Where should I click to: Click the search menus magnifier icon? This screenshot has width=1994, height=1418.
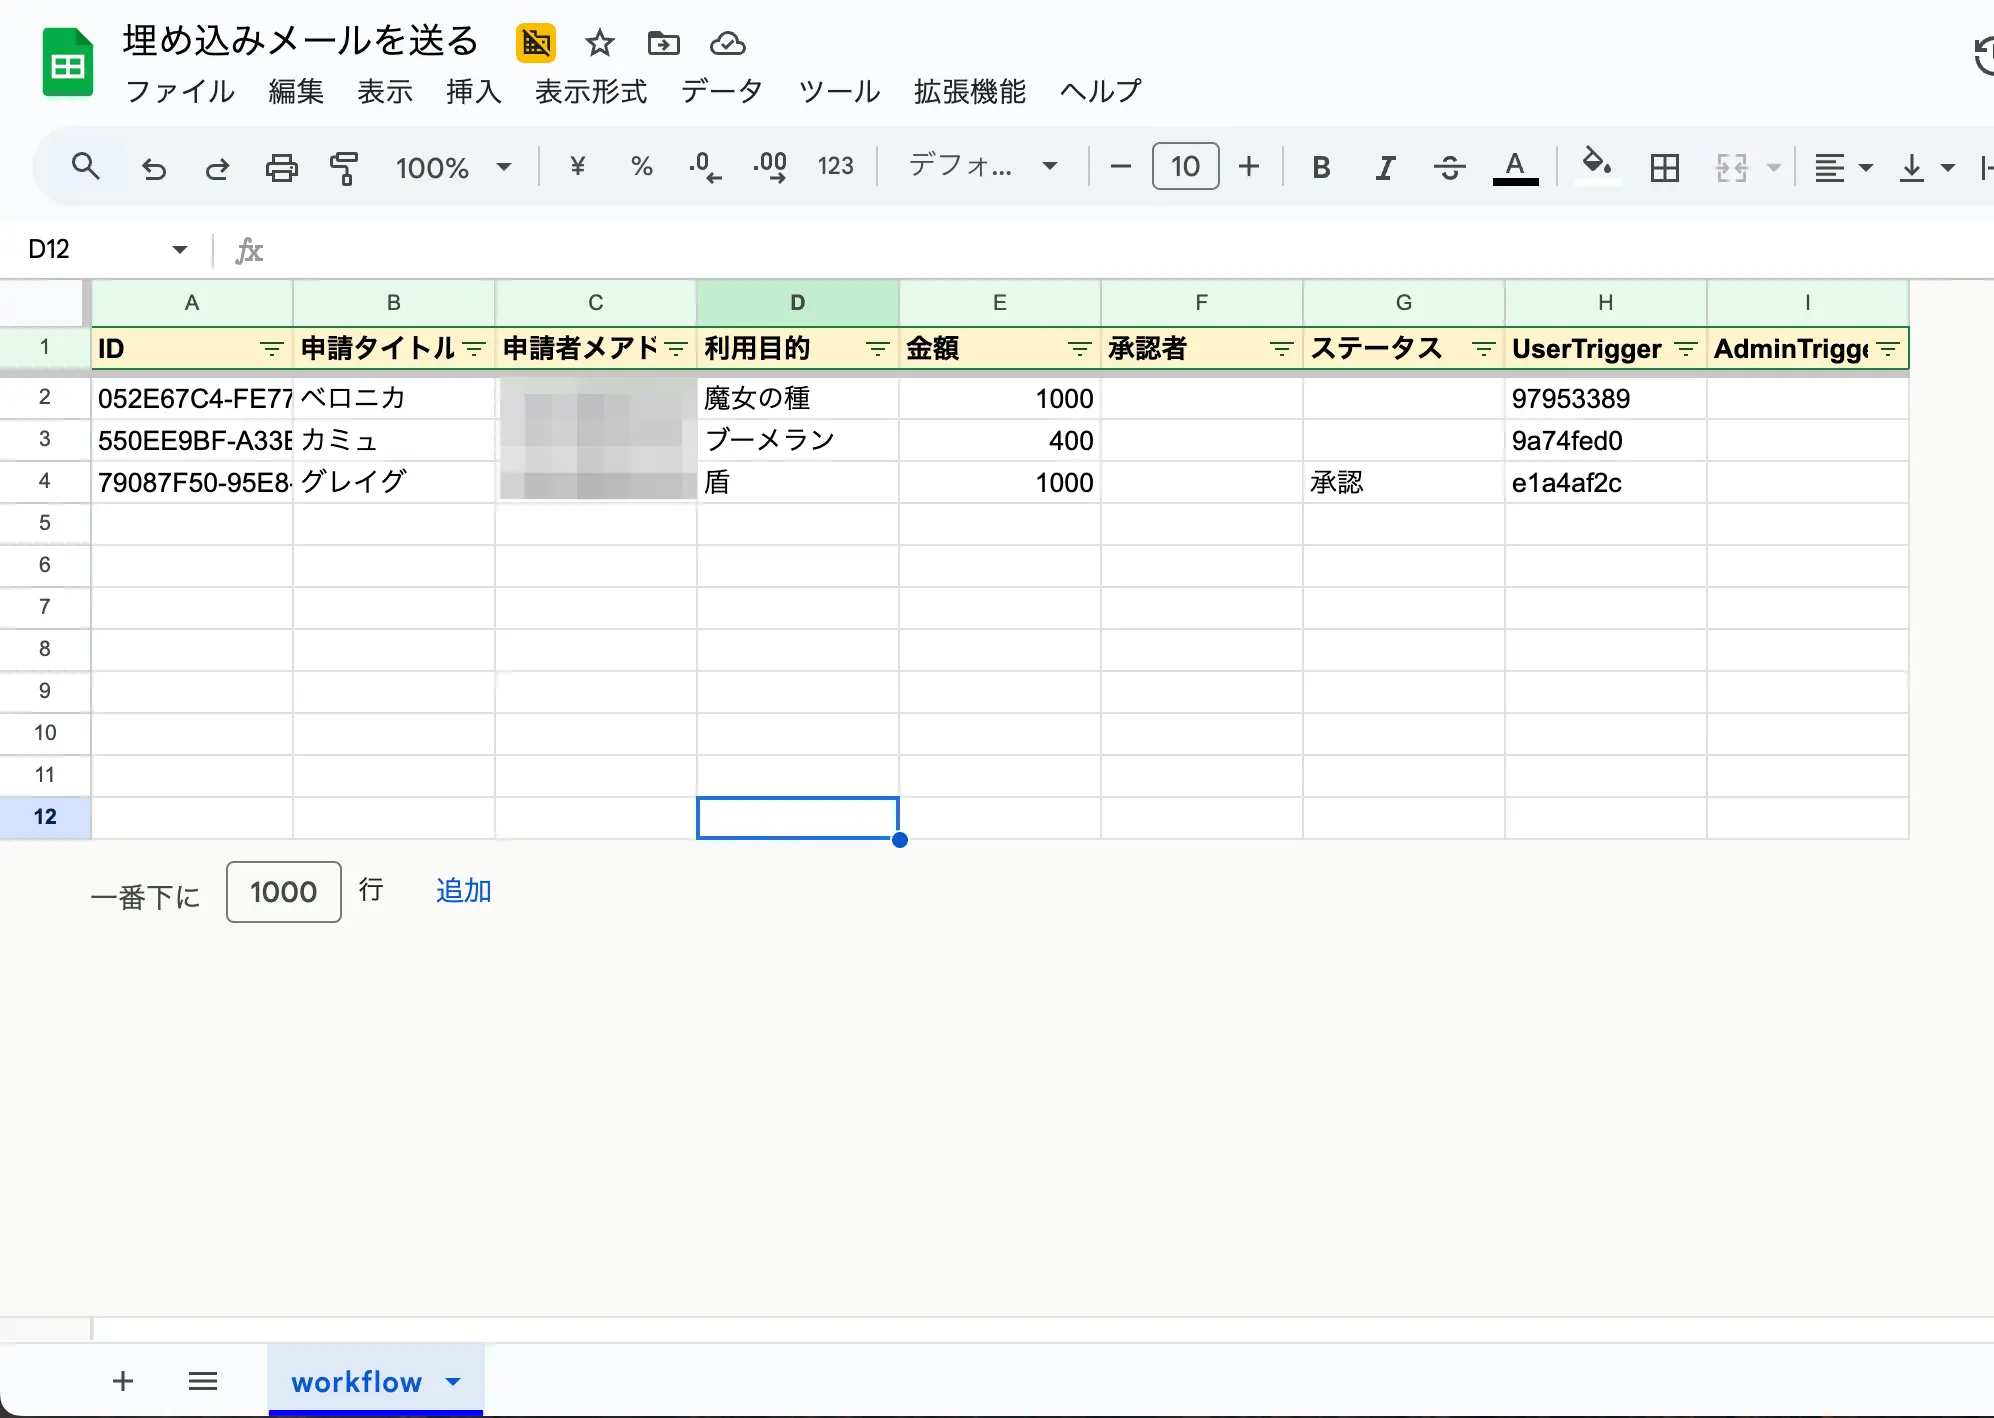coord(86,167)
